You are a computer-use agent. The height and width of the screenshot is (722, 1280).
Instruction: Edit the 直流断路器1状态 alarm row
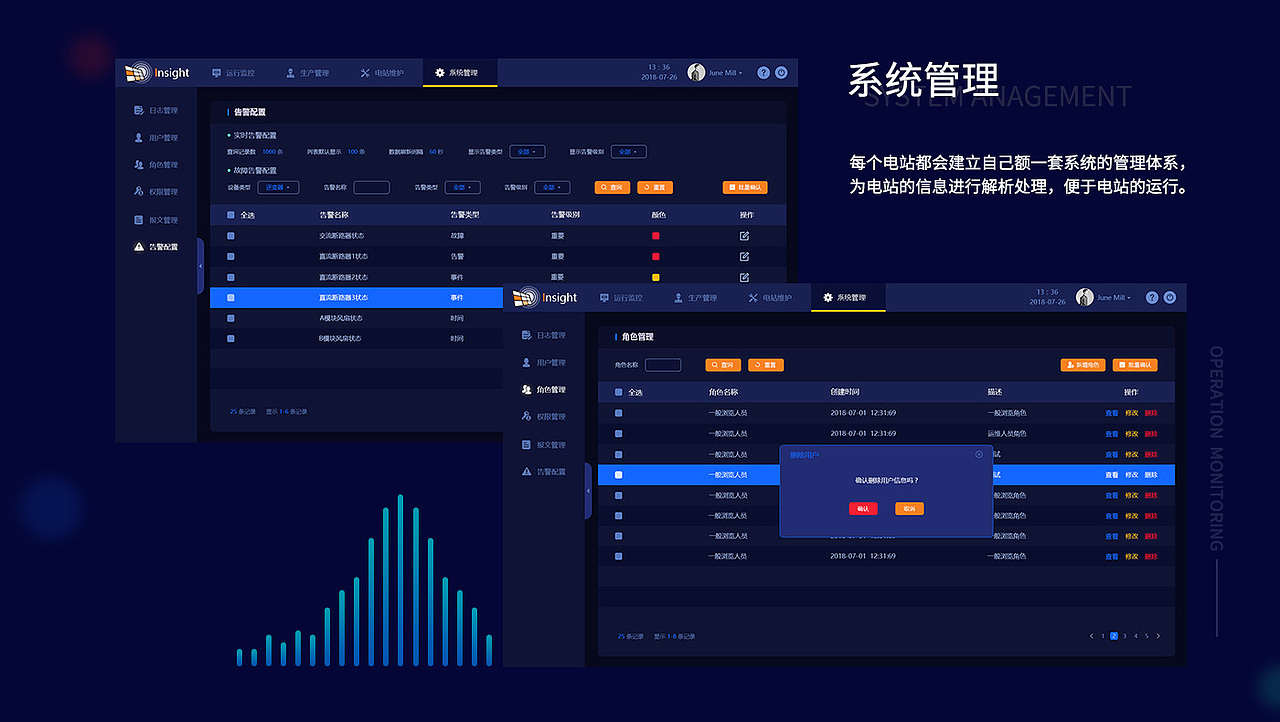pos(744,257)
